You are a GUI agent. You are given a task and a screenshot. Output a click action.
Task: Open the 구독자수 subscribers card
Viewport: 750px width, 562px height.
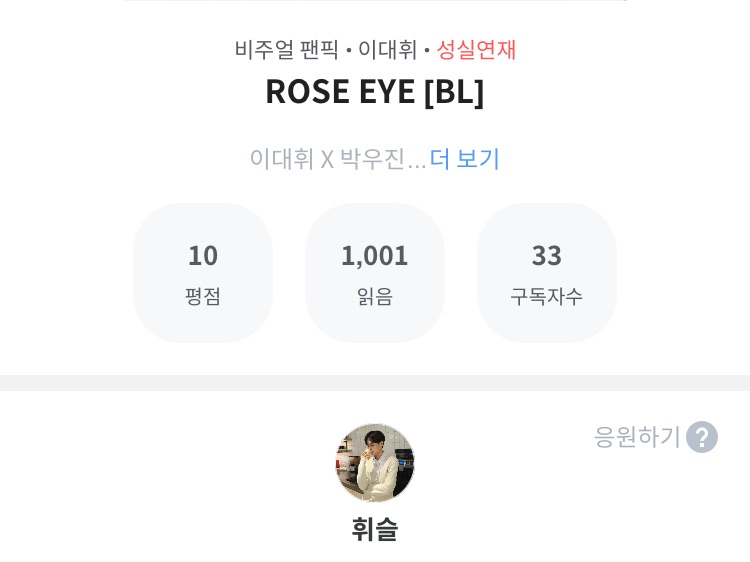click(x=547, y=273)
